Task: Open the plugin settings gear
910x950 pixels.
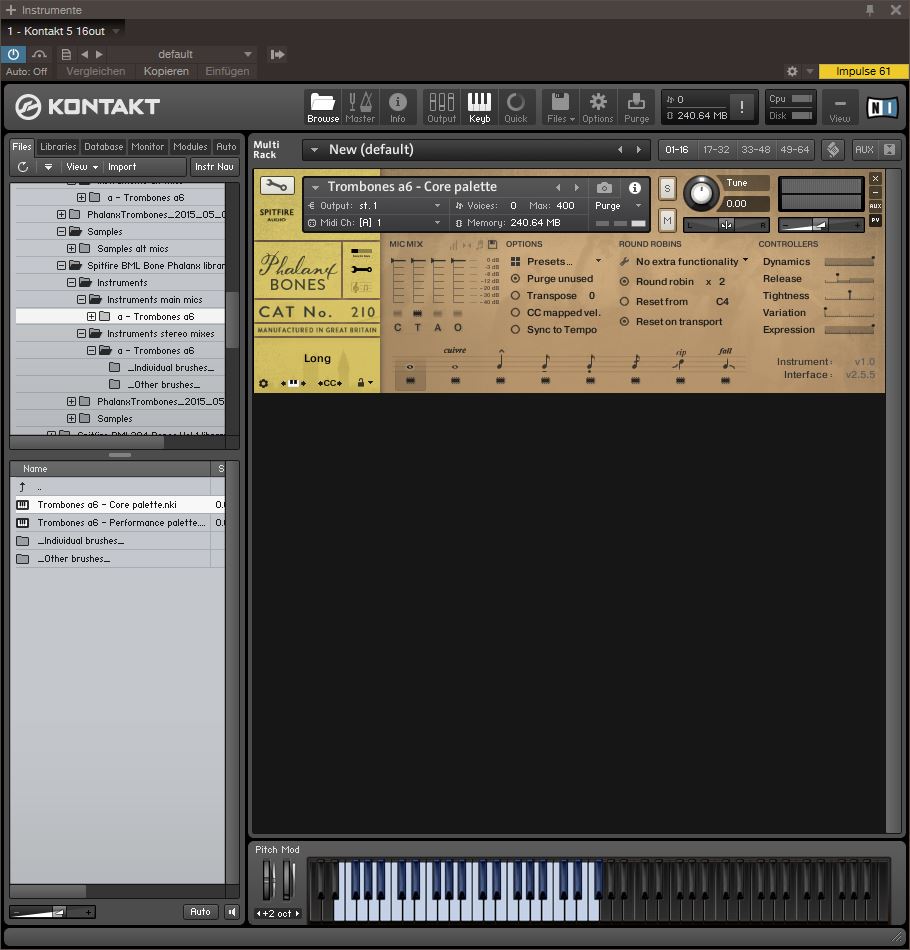Action: (x=792, y=71)
